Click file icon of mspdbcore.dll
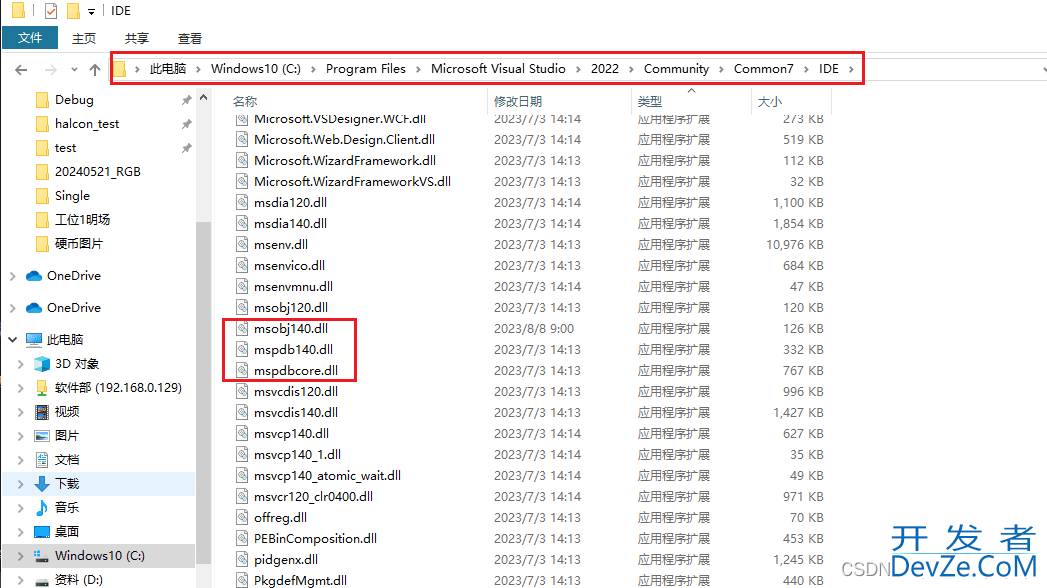The image size is (1047, 588). 242,370
